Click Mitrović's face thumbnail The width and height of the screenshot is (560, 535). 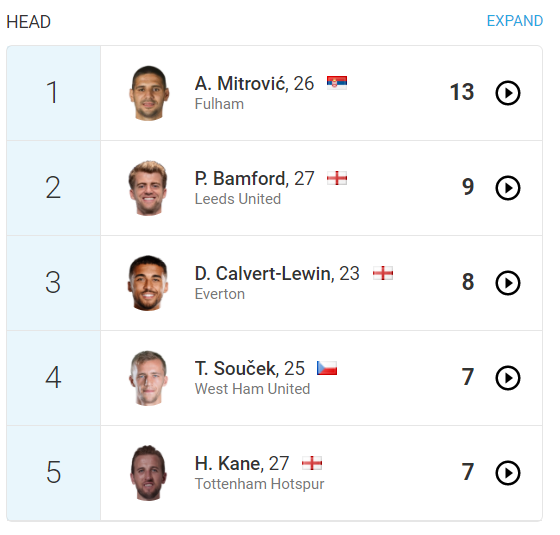(149, 93)
